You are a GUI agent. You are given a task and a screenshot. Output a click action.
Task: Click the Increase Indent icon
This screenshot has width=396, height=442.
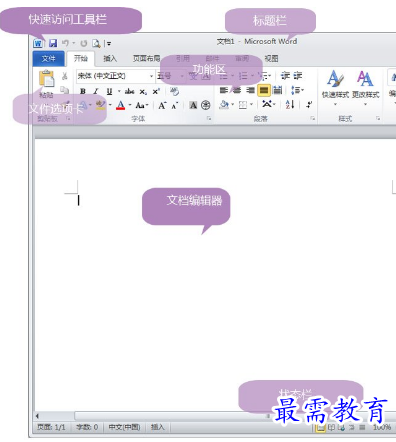[298, 76]
